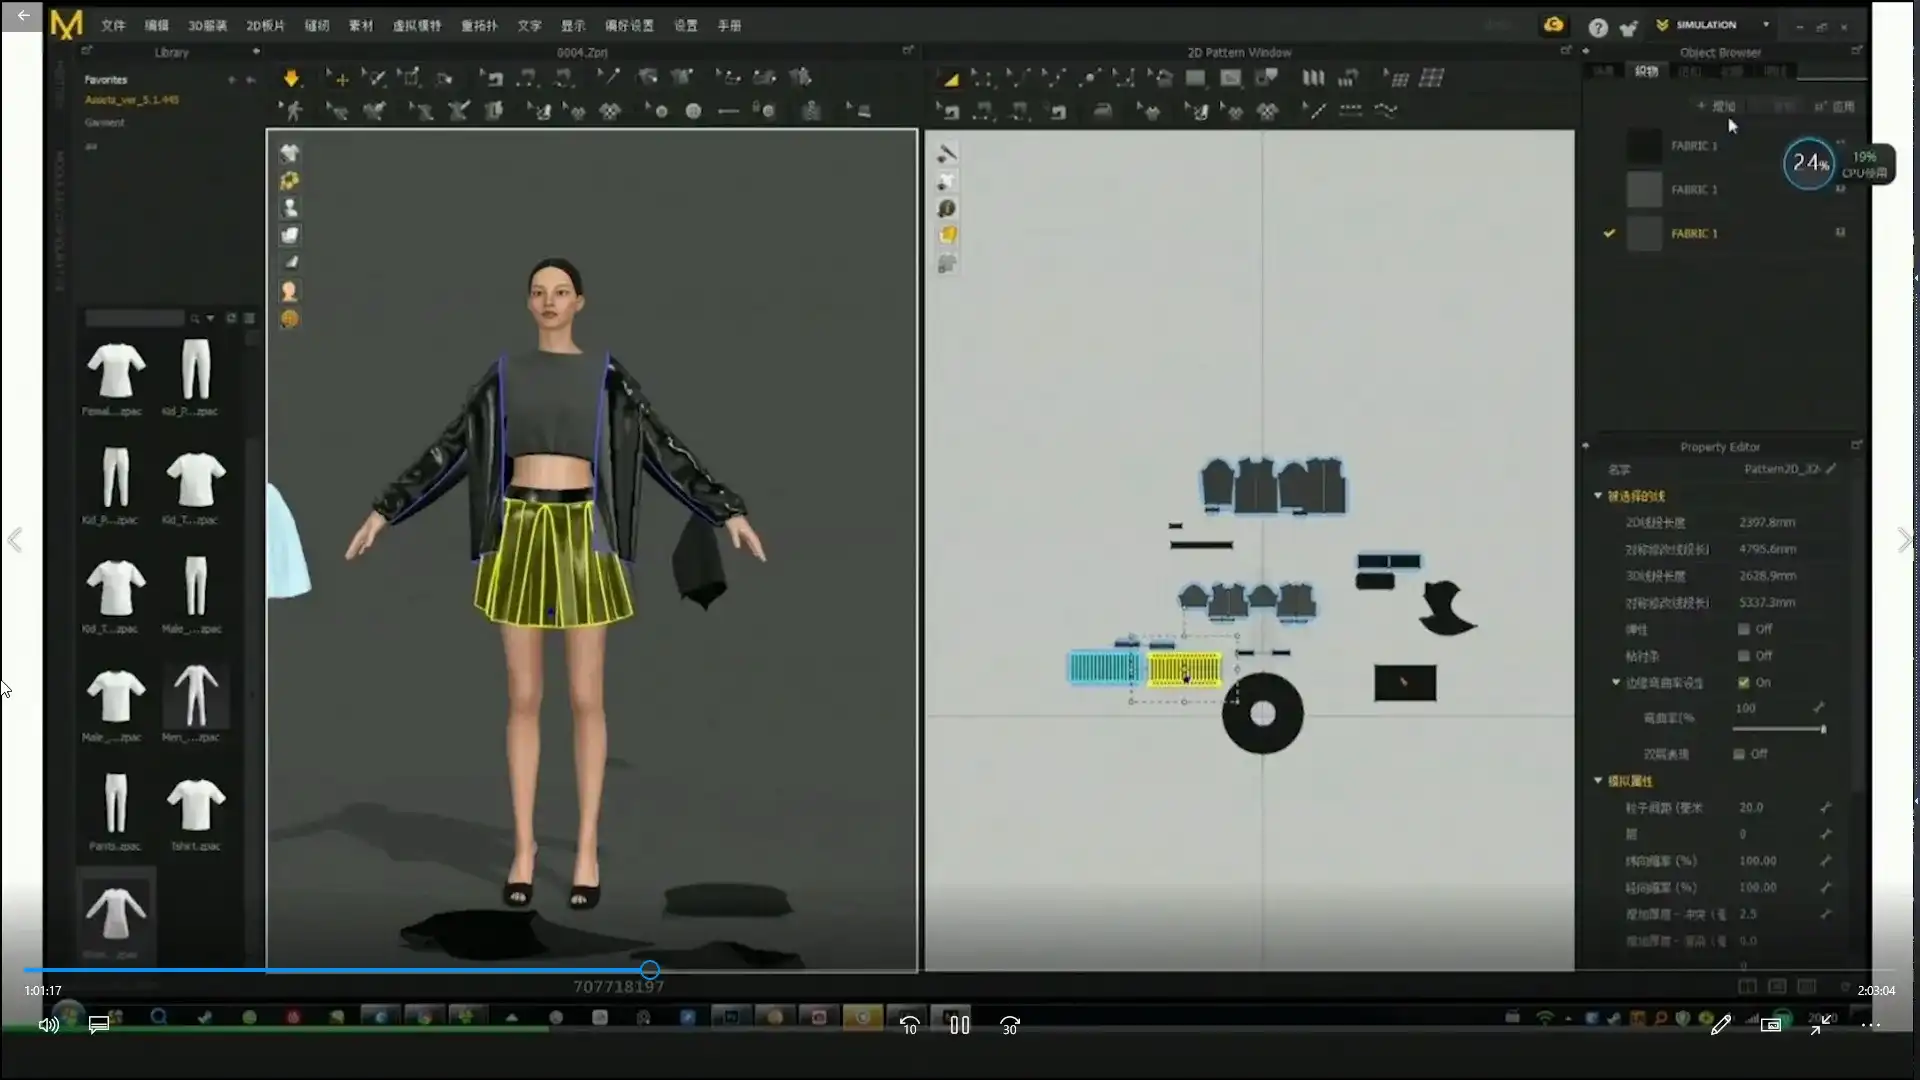Screen dimensions: 1920x1080
Task: Open the help question-mark icon
Action: click(1598, 28)
